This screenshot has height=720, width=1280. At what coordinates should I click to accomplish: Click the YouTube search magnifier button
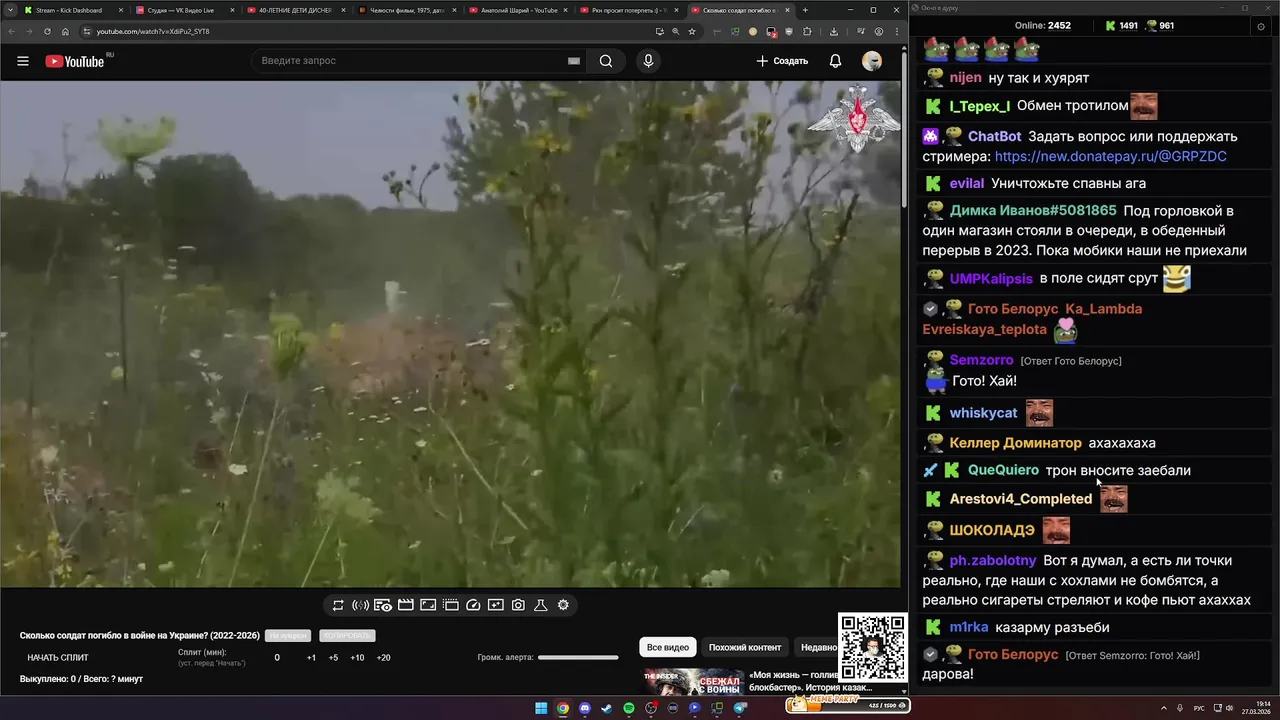click(x=606, y=61)
